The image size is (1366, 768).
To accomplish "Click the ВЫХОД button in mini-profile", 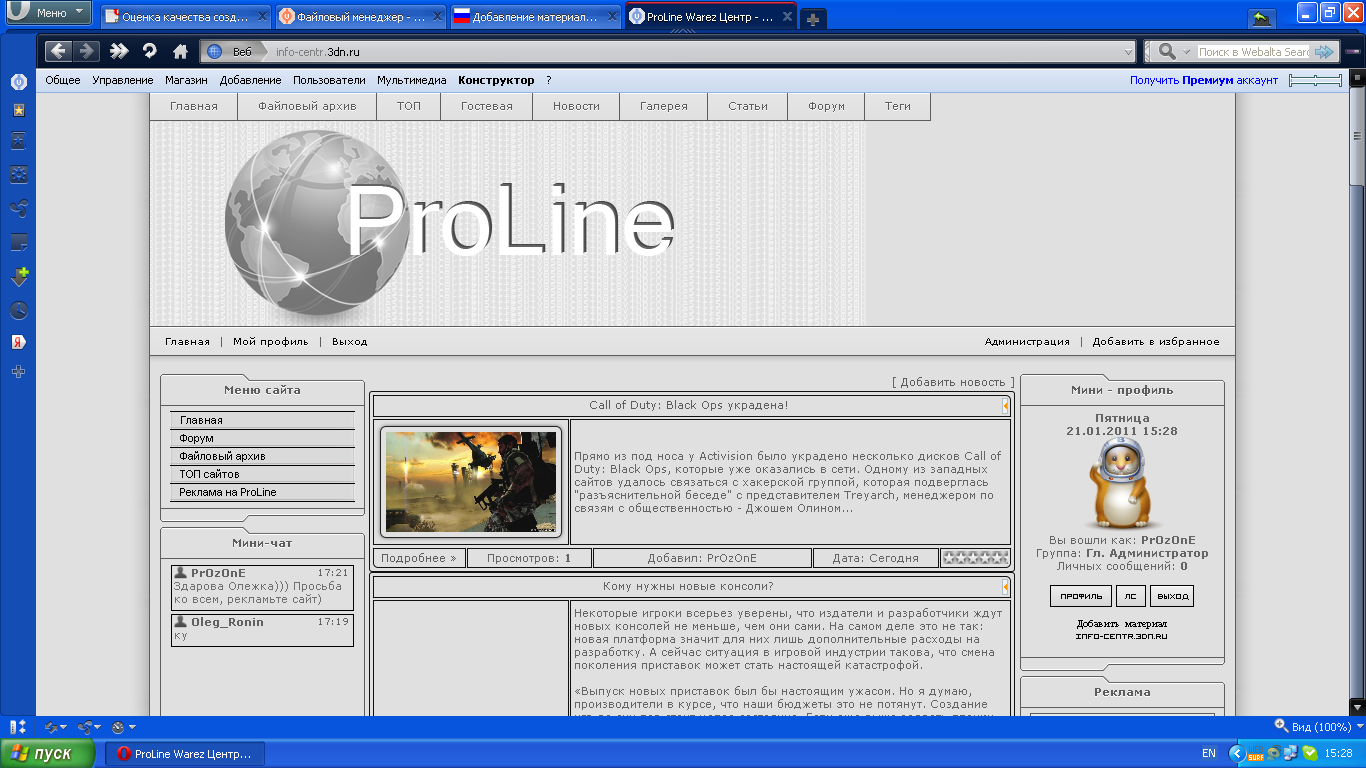I will tap(1172, 596).
